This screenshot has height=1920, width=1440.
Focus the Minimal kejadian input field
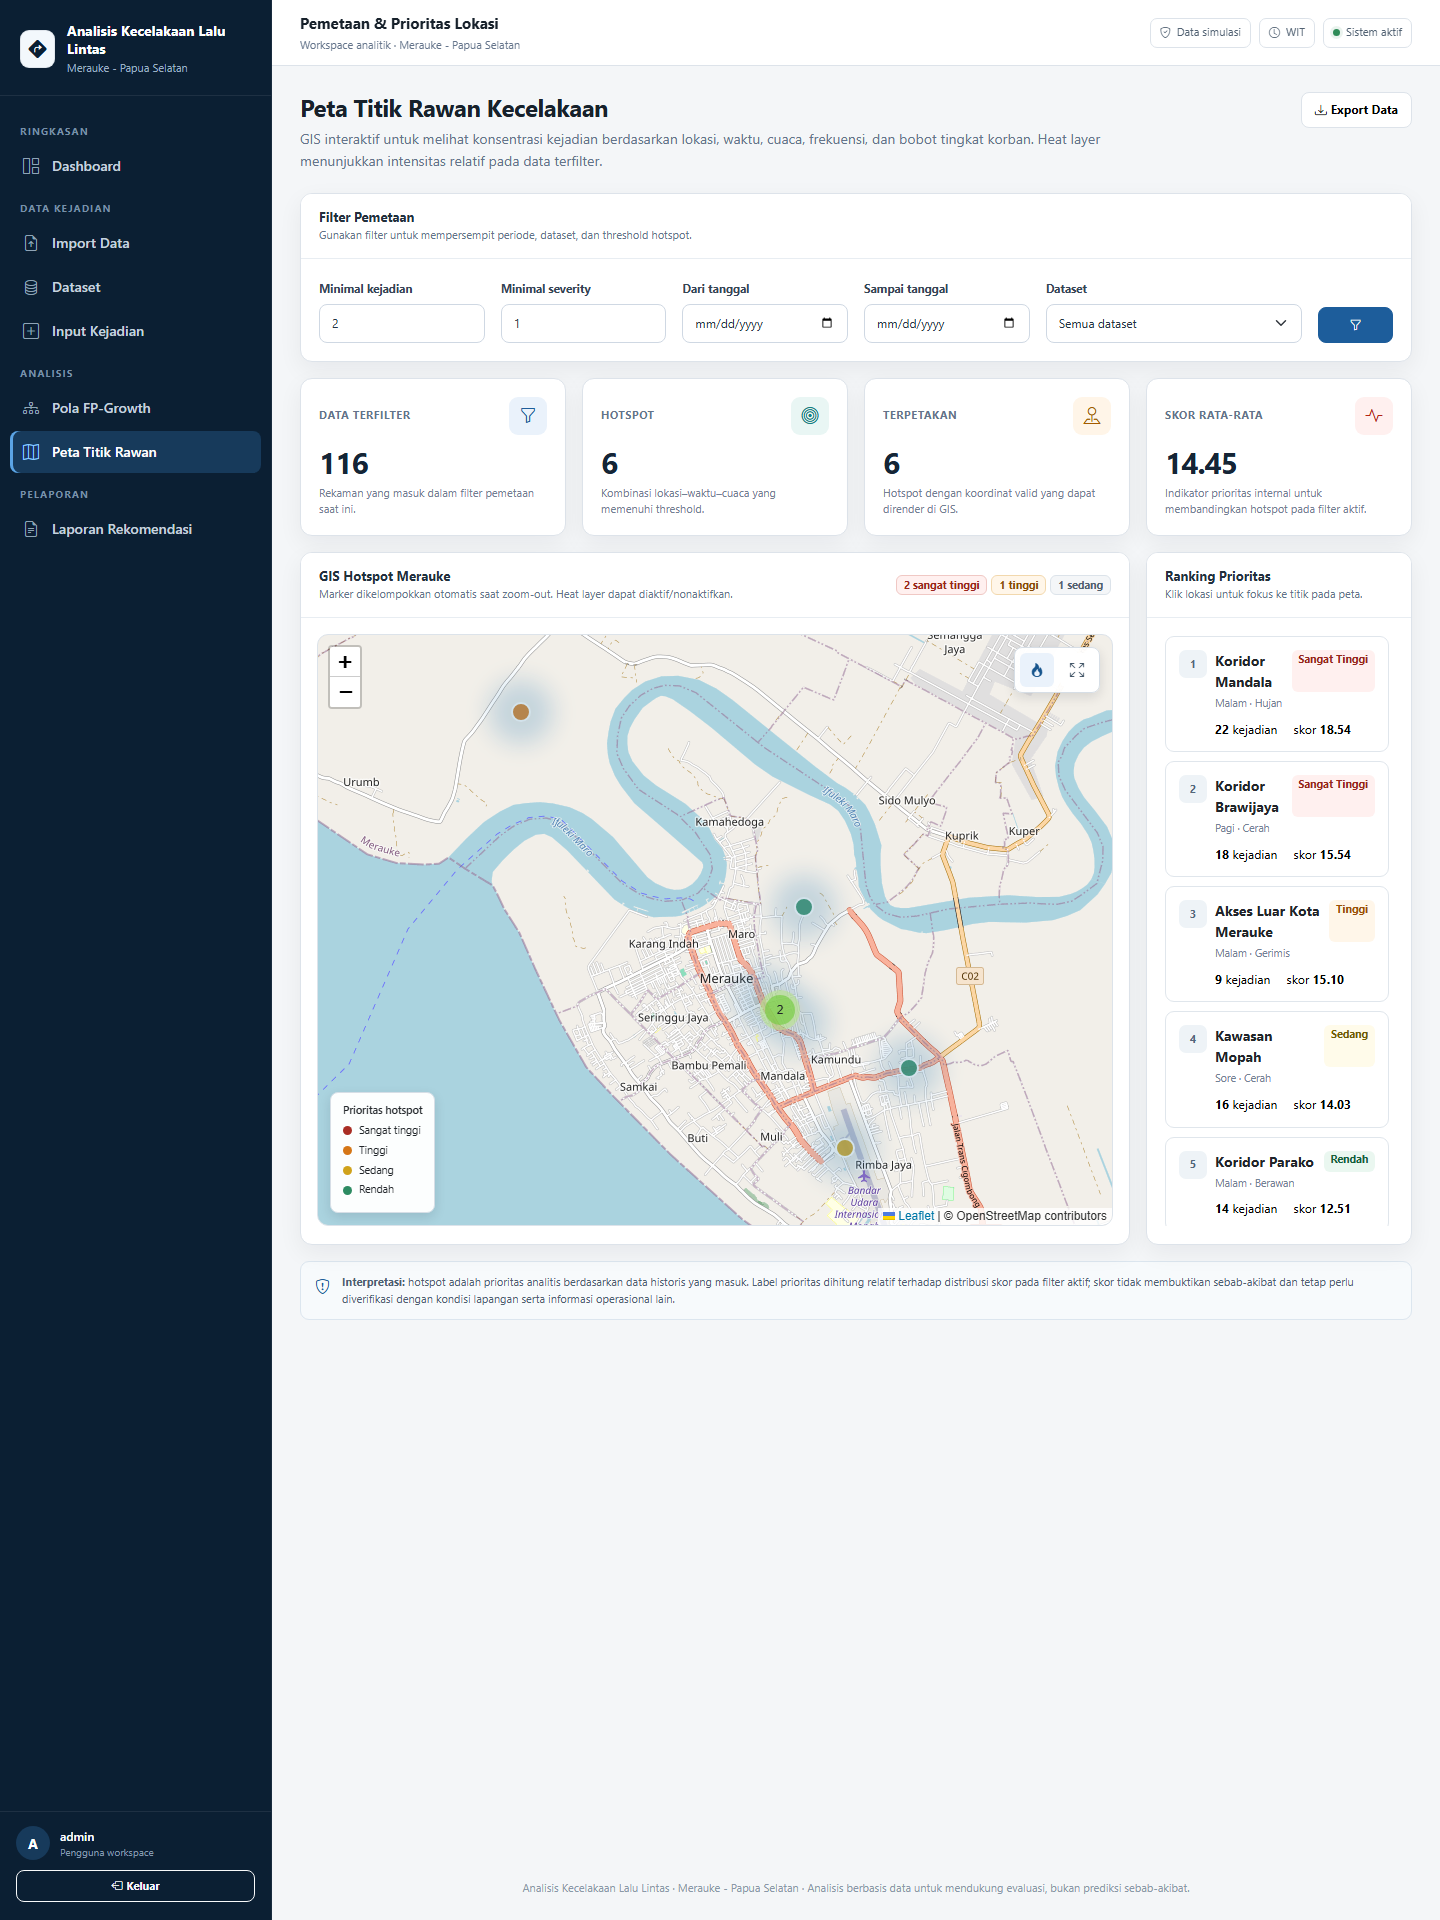click(402, 324)
